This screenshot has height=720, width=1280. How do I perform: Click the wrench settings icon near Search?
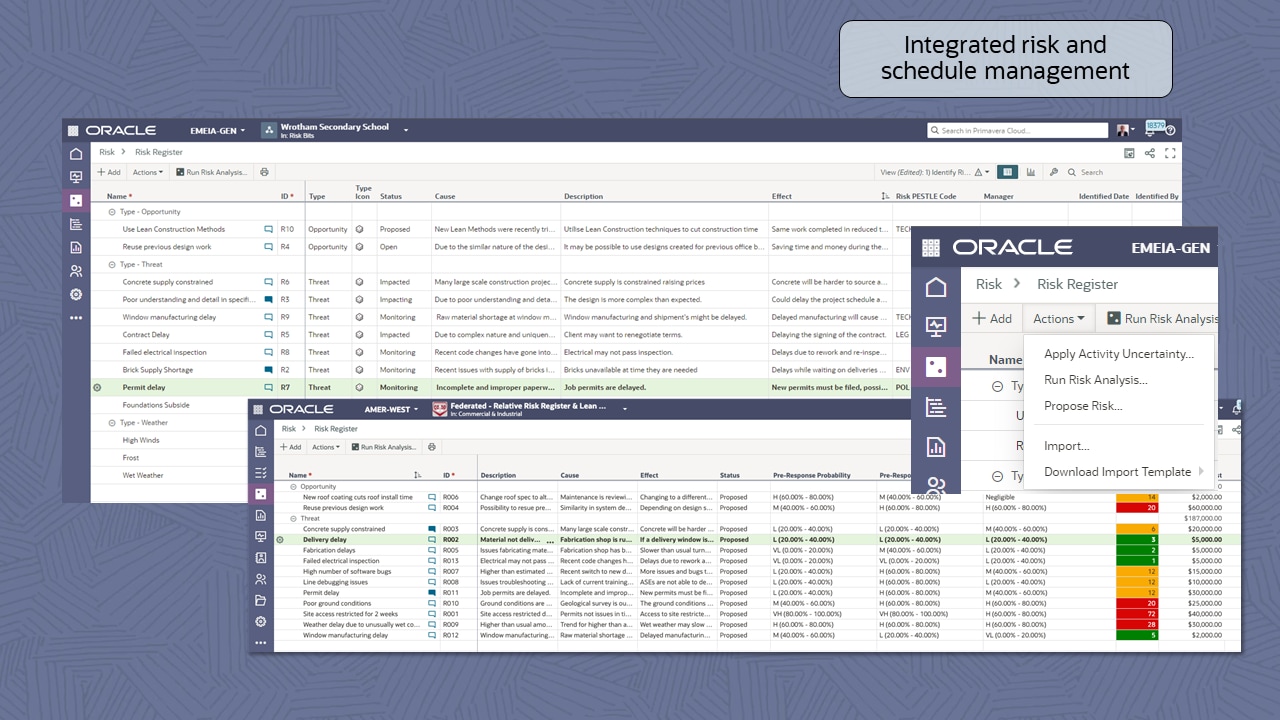pyautogui.click(x=1053, y=172)
